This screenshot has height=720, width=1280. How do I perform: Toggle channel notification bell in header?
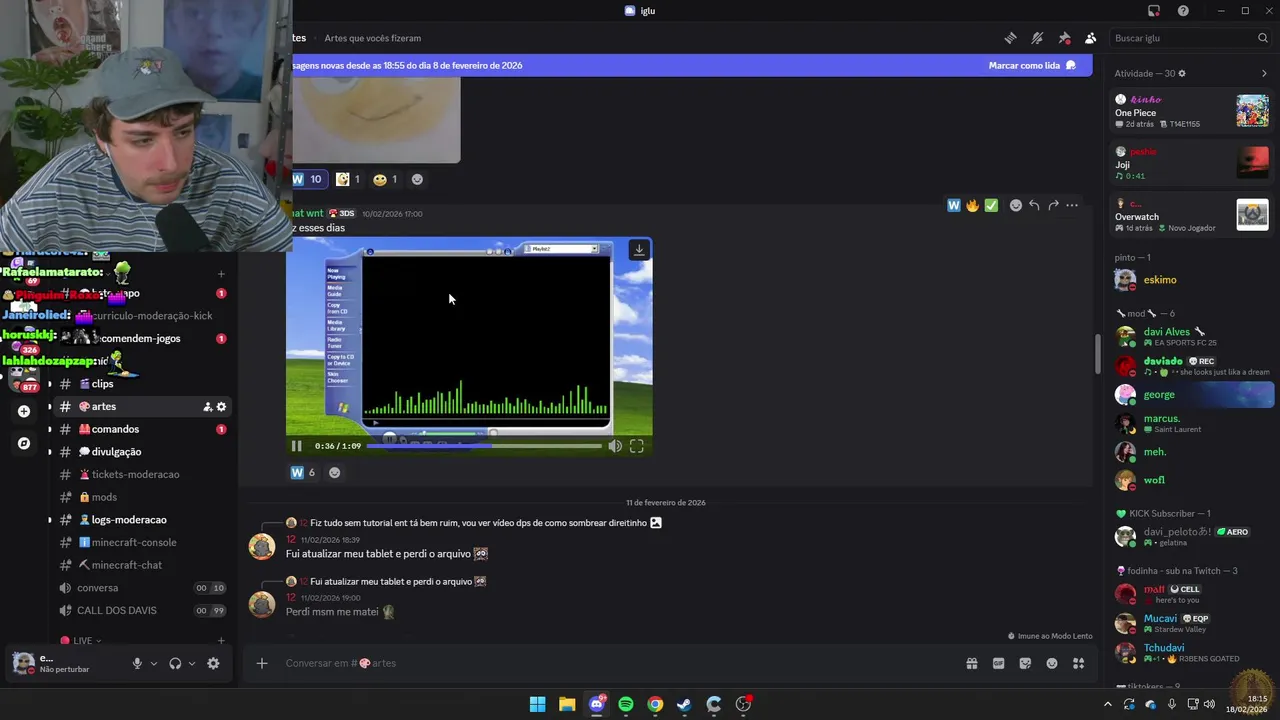(x=1037, y=38)
